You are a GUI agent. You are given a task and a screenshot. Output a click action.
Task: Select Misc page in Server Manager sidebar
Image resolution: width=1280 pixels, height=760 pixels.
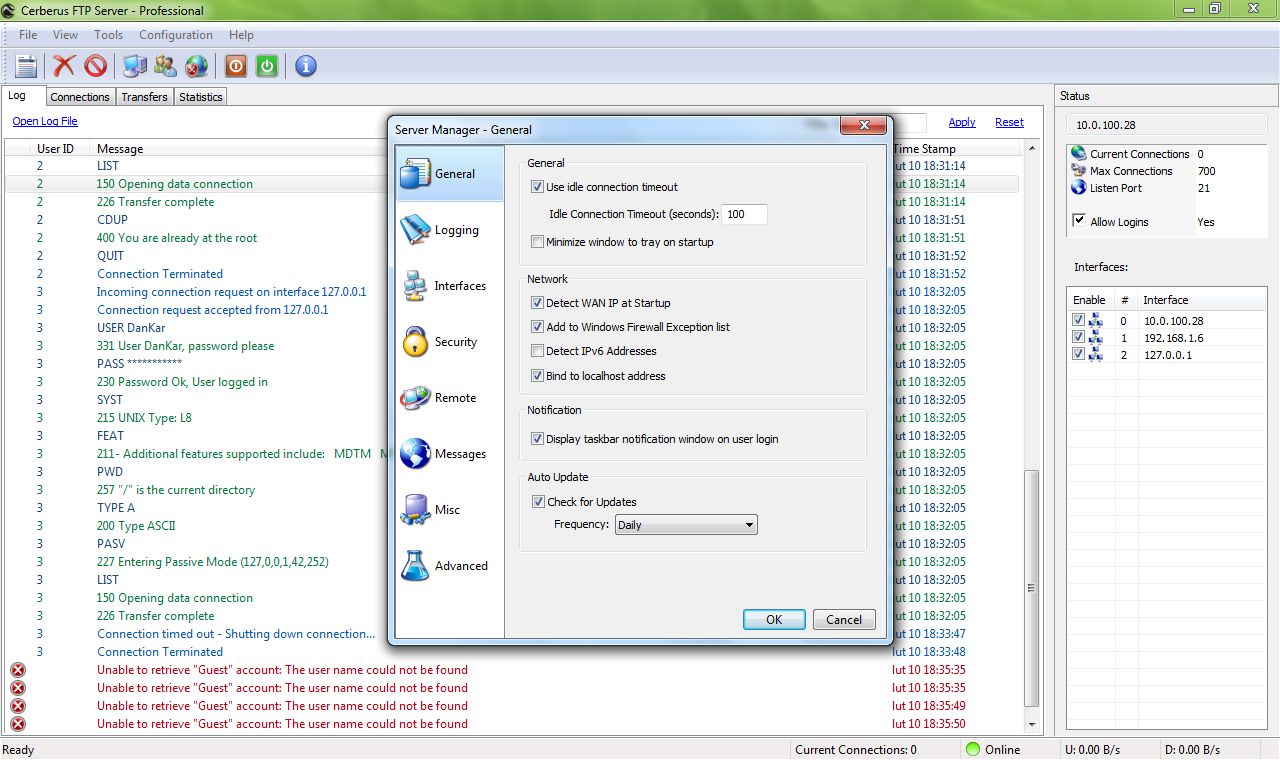coord(450,510)
